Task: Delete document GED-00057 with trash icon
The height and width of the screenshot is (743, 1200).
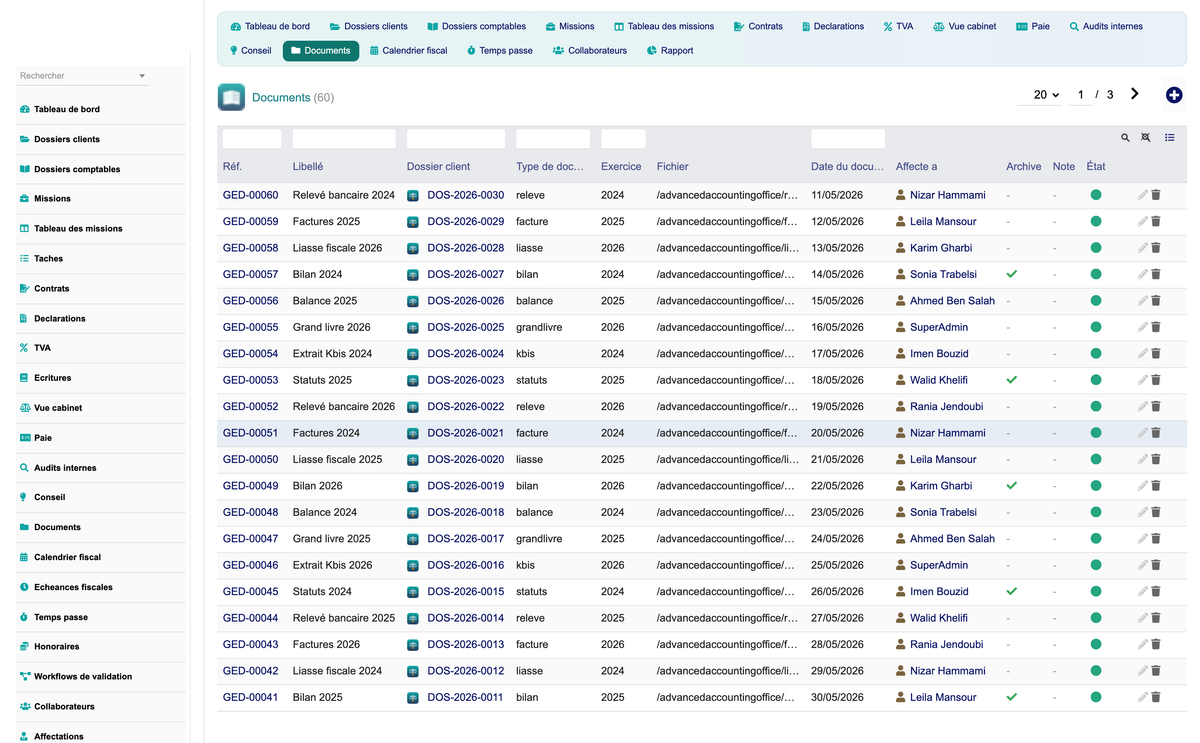Action: (x=1156, y=274)
